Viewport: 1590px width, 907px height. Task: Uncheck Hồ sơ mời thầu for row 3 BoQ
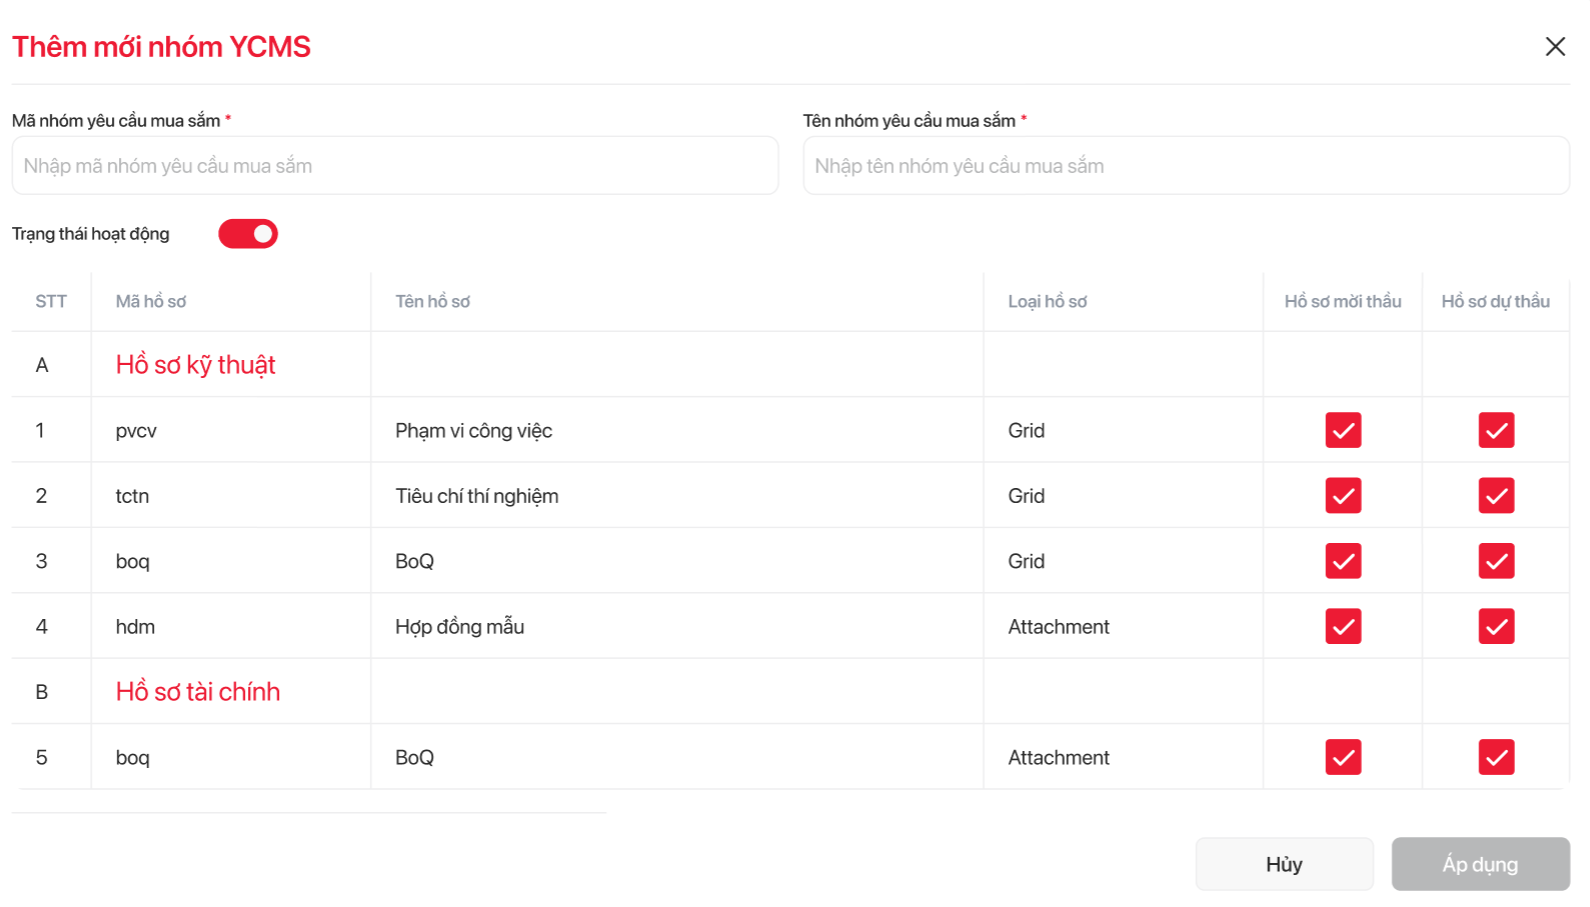pos(1343,561)
